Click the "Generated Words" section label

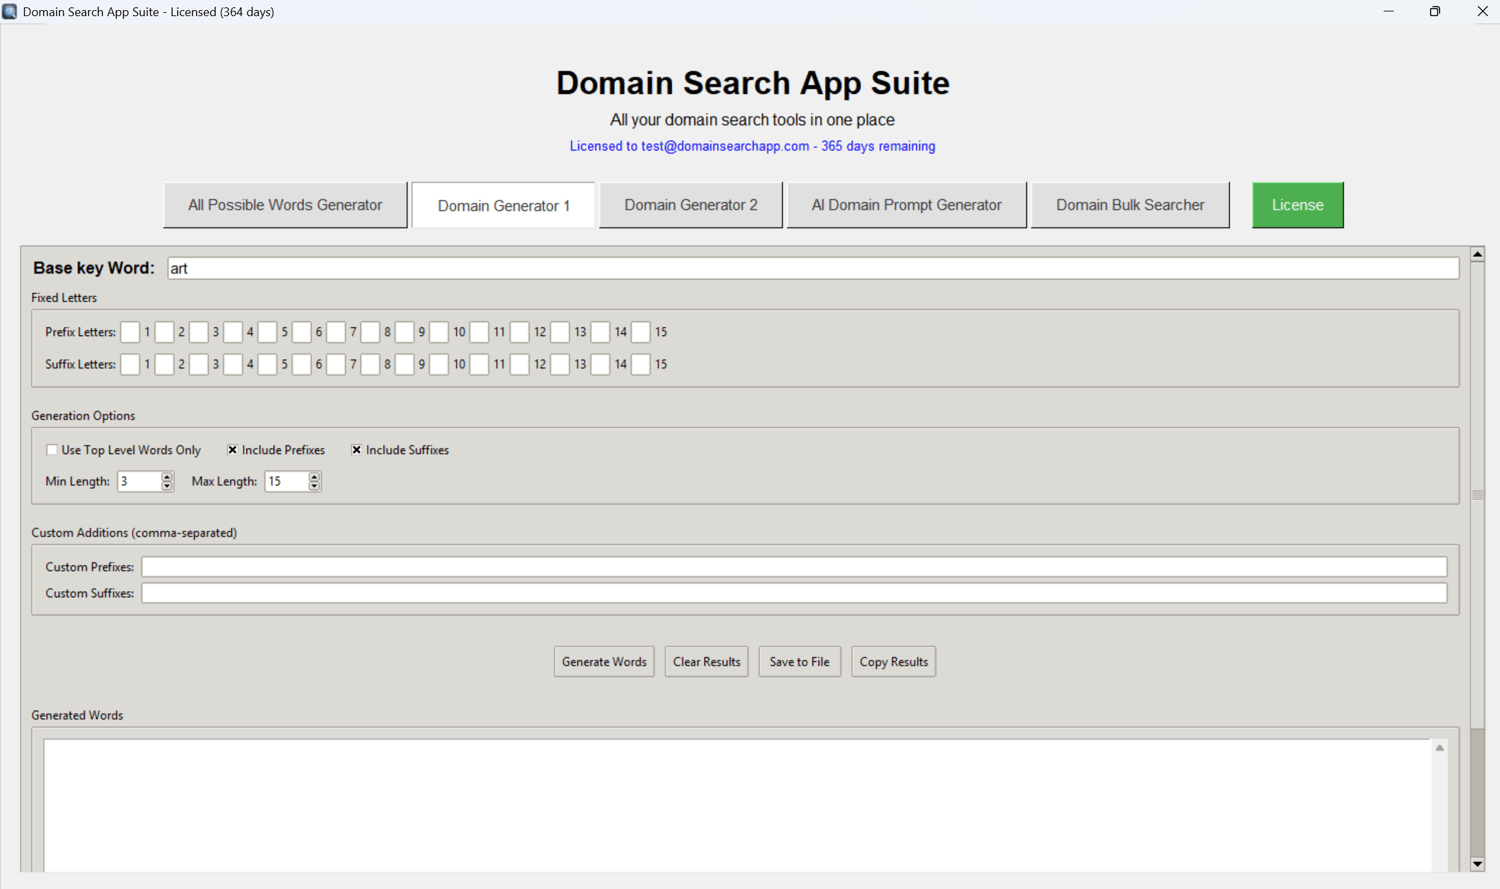tap(77, 716)
